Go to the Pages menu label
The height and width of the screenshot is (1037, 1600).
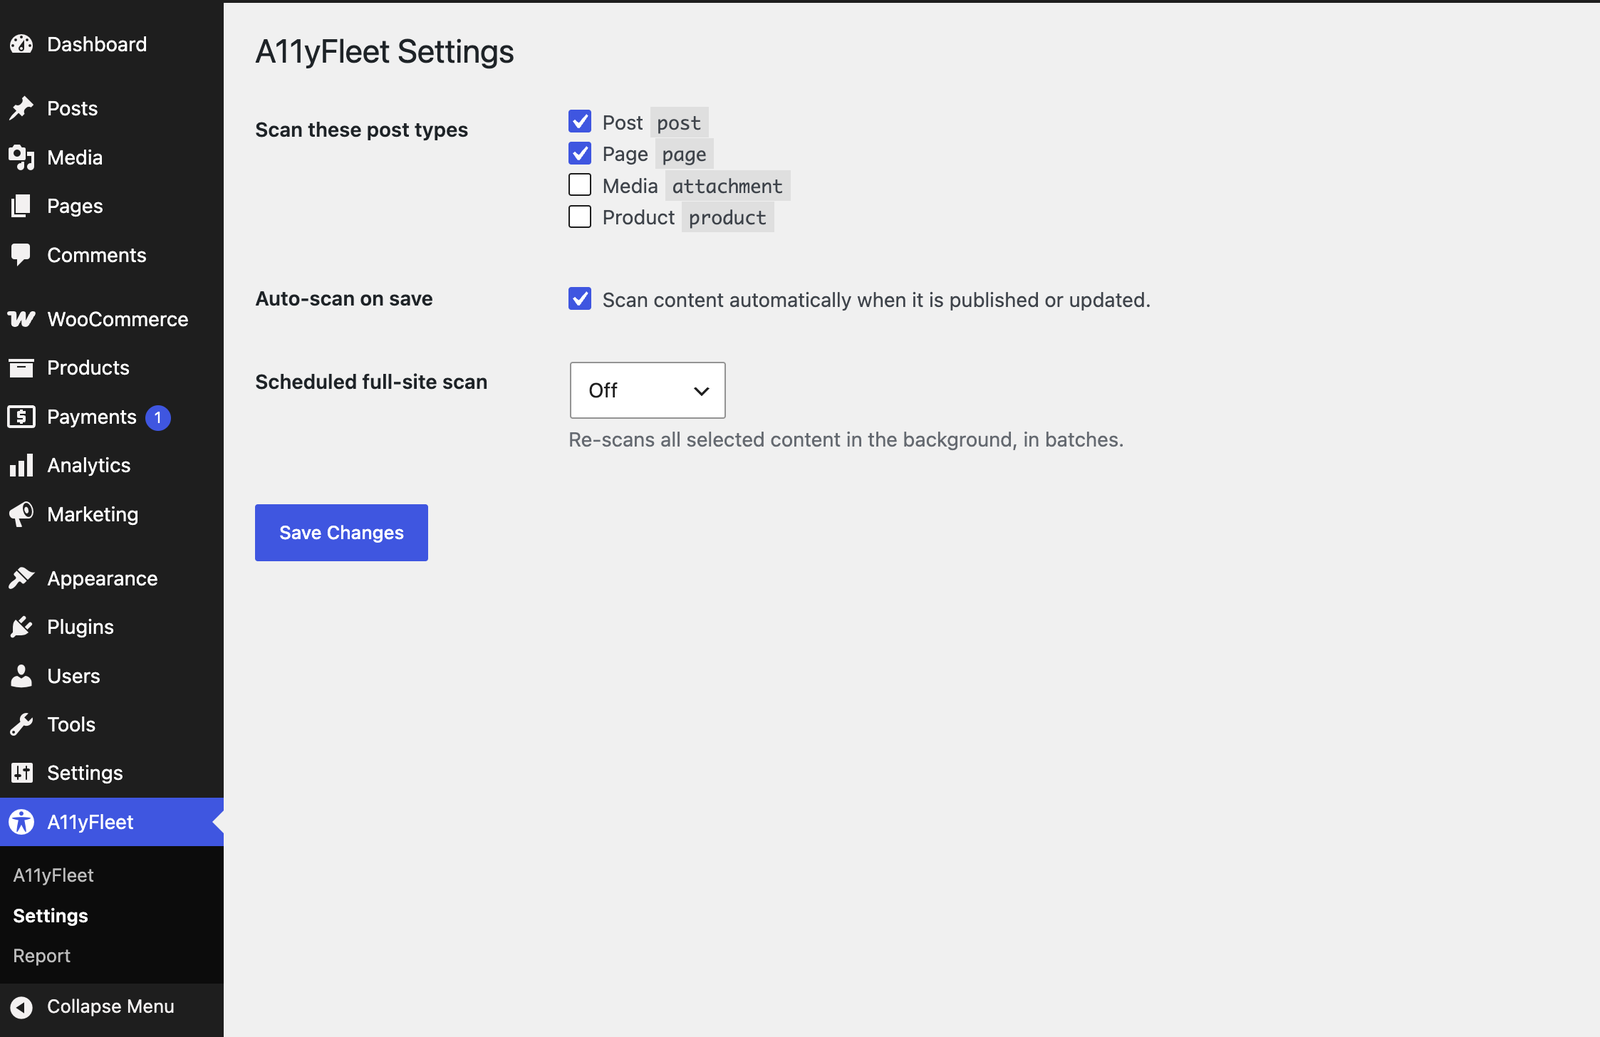75,206
